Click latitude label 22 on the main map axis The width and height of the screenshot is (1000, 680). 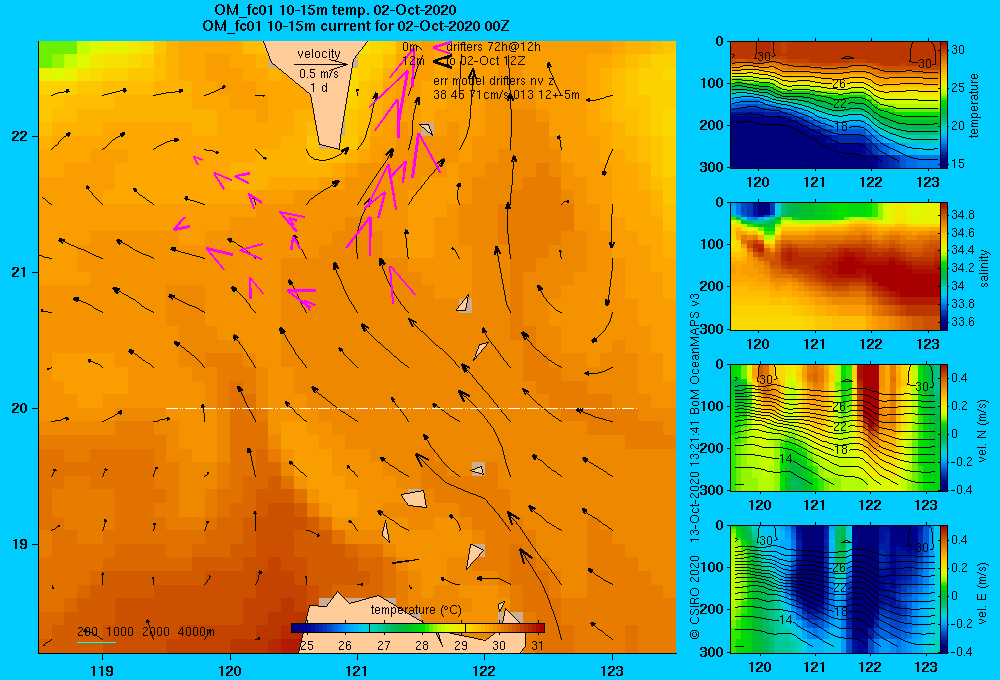[19, 137]
